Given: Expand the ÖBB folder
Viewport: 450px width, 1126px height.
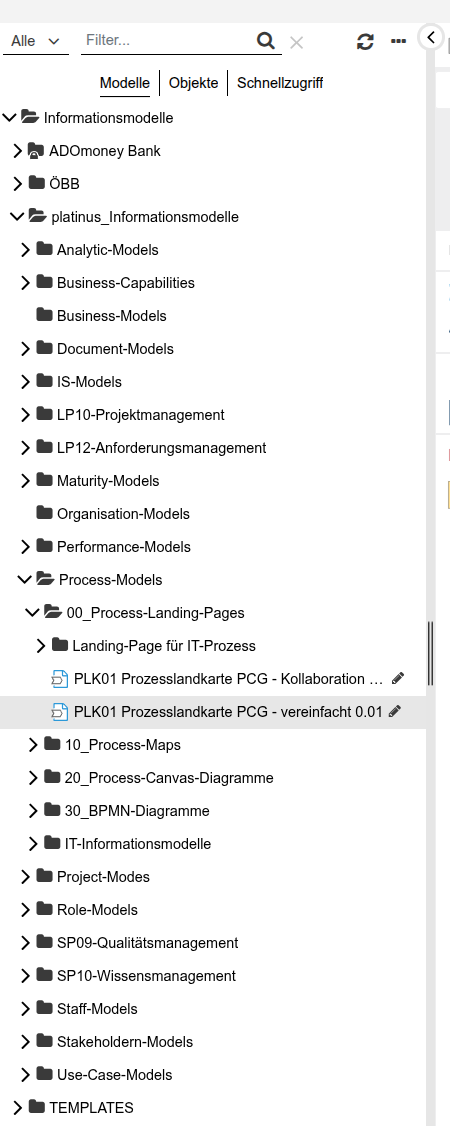Looking at the screenshot, I should tap(18, 184).
